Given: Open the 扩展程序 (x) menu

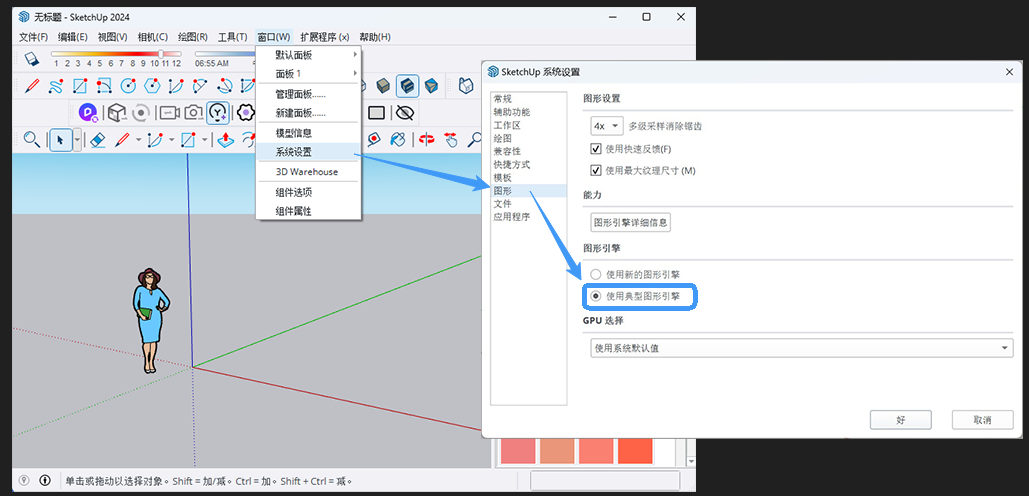Looking at the screenshot, I should 325,37.
